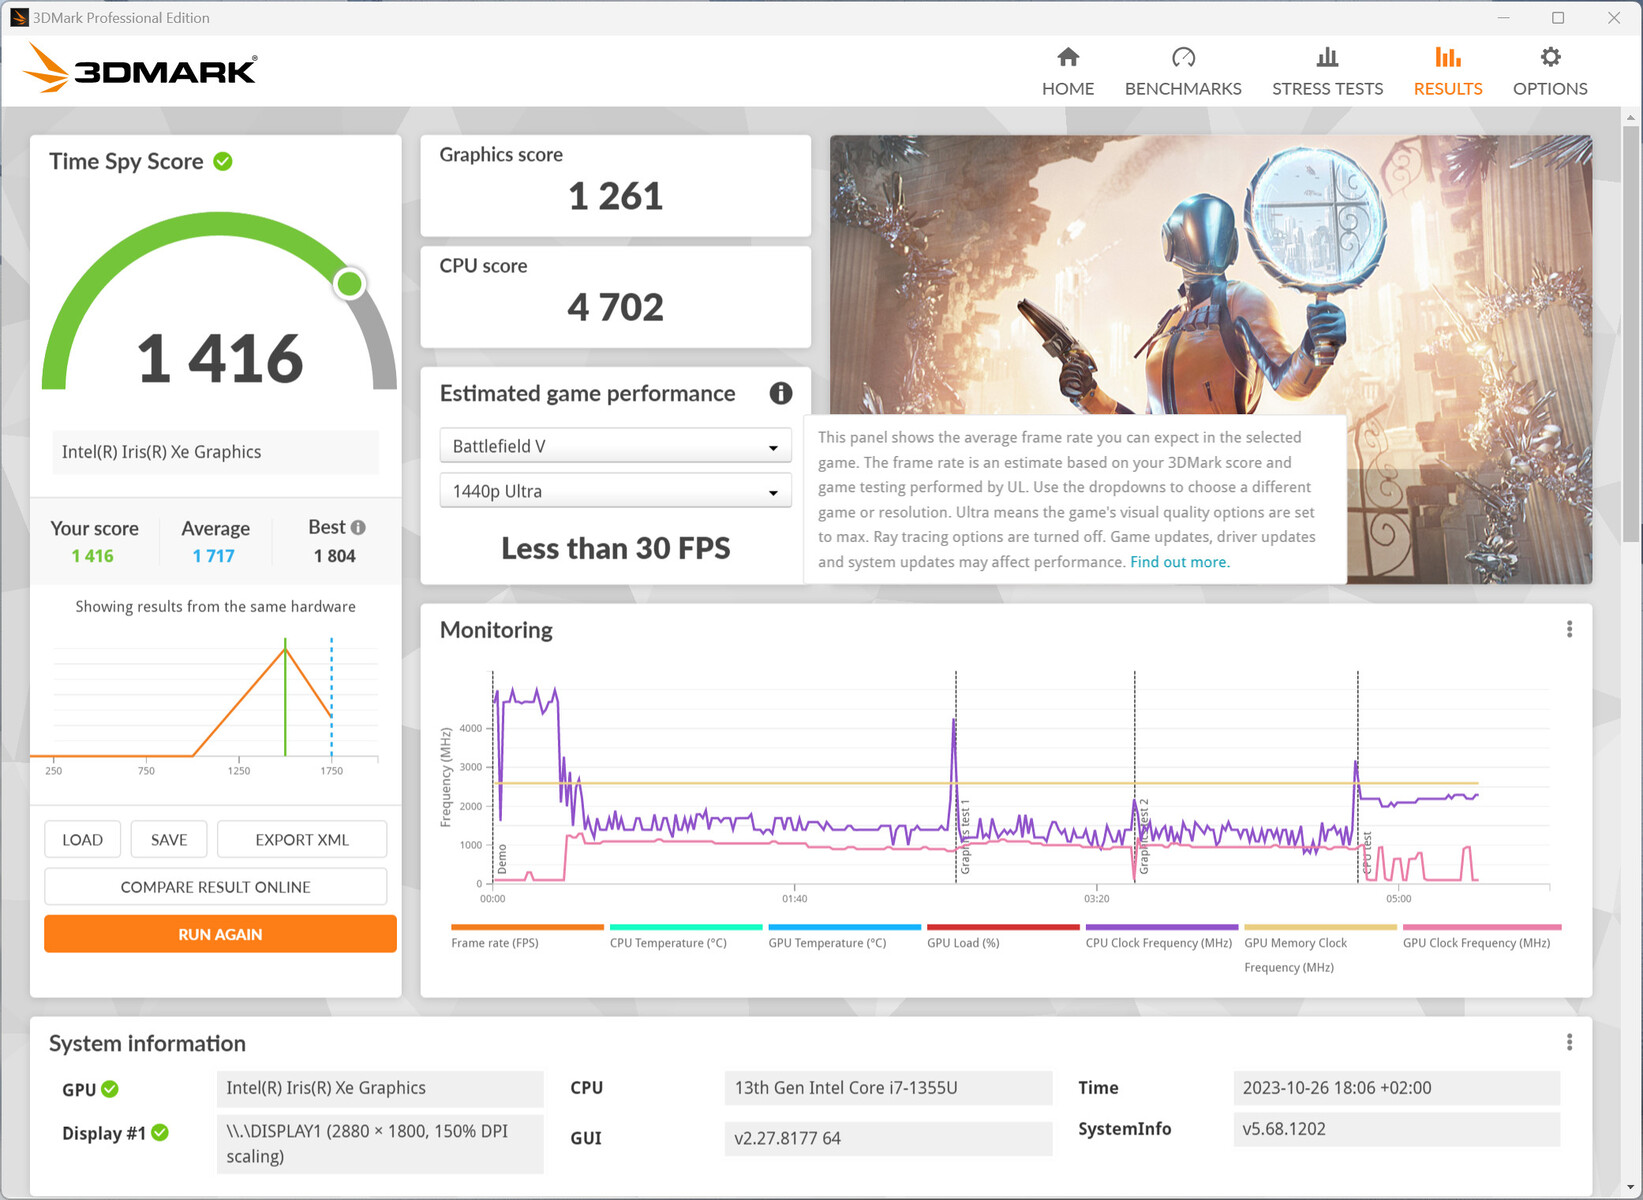Click the Benchmarks gauge icon
The image size is (1643, 1200).
pyautogui.click(x=1183, y=57)
